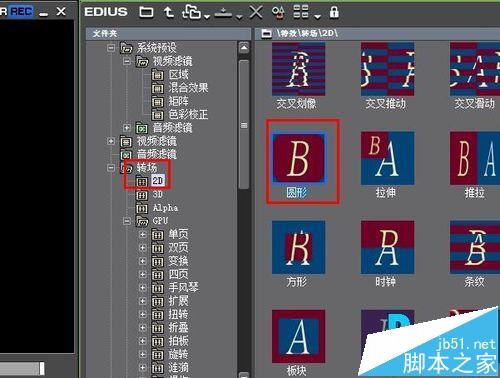Viewport: 500px width, 378px height.
Task: Click the slider handle at bottom left
Action: pyautogui.click(x=42, y=368)
